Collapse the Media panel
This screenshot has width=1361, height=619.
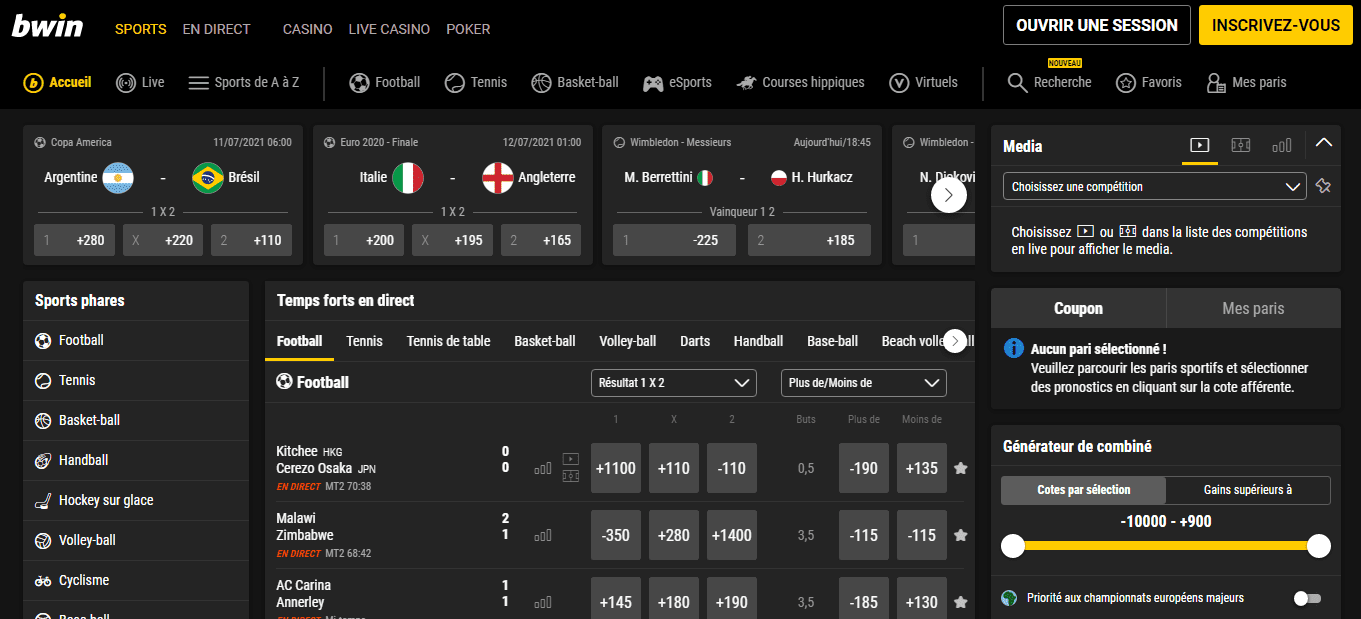(1324, 143)
